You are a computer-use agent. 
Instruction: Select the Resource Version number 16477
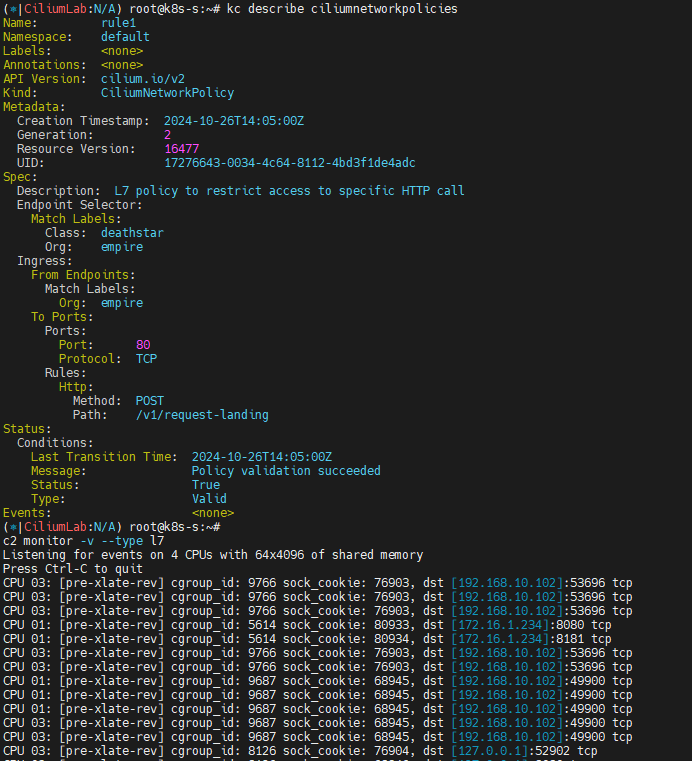tap(181, 149)
